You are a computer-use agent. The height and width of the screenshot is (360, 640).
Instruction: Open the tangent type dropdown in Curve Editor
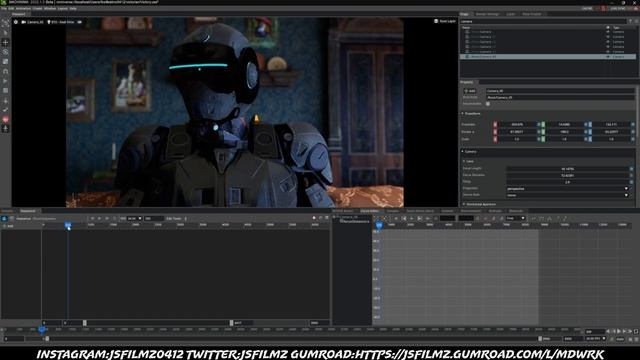516,219
